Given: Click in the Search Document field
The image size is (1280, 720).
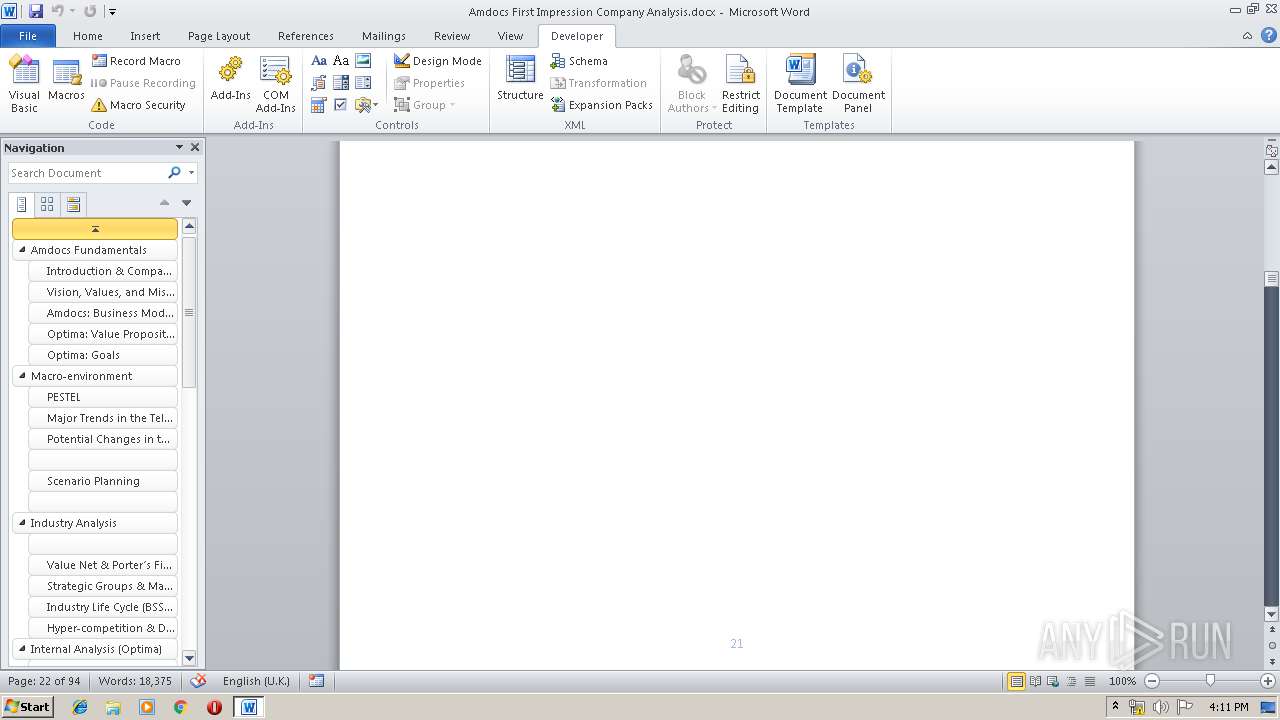Looking at the screenshot, I should 86,173.
